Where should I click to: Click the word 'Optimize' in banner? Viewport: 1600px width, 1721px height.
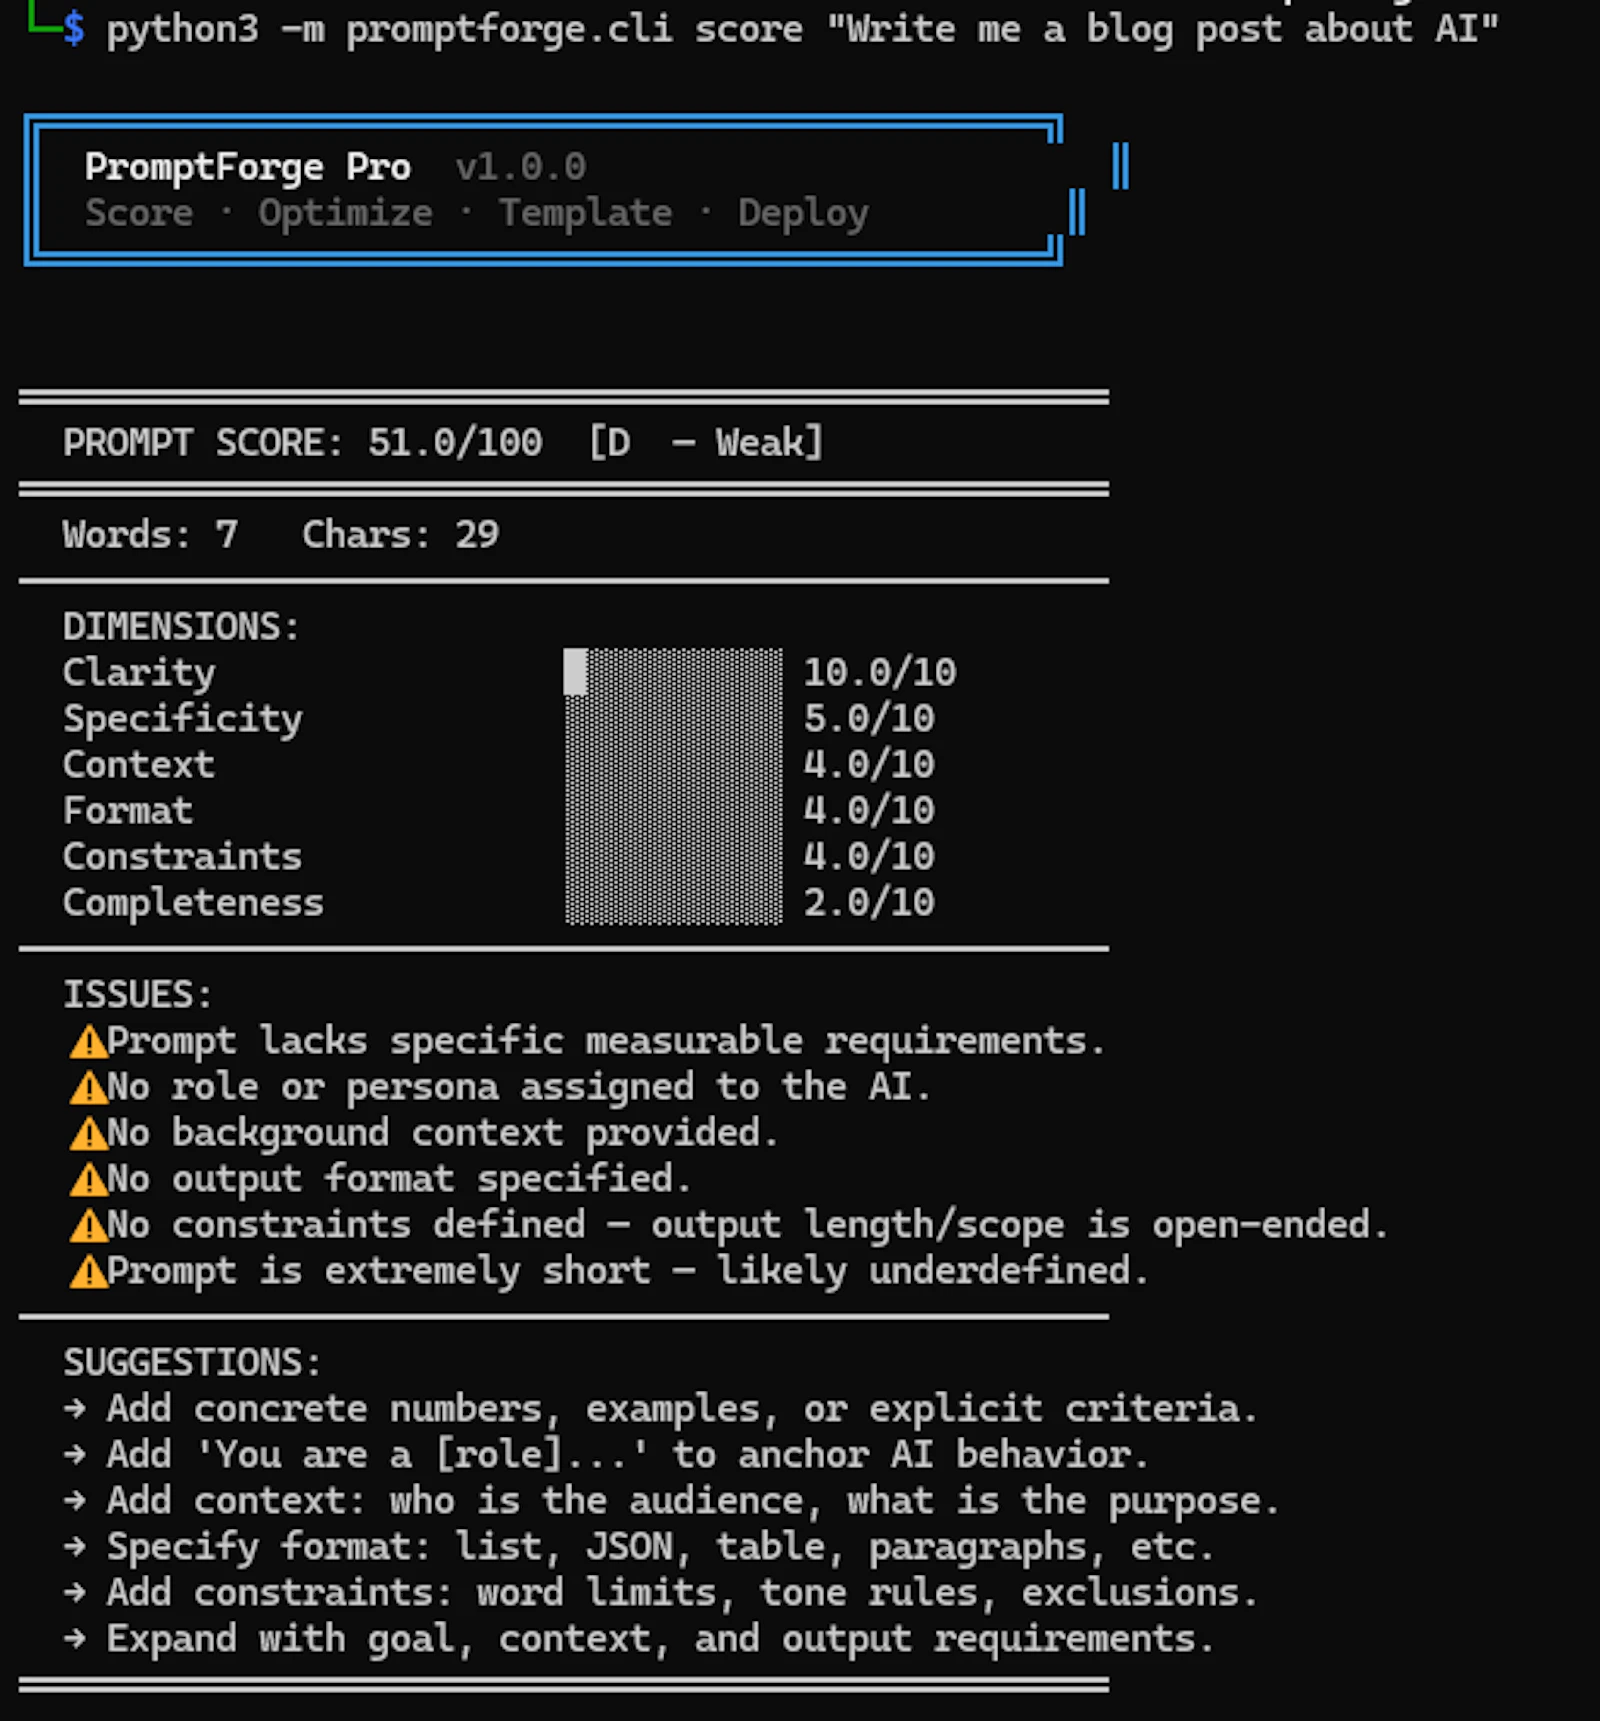pyautogui.click(x=346, y=213)
